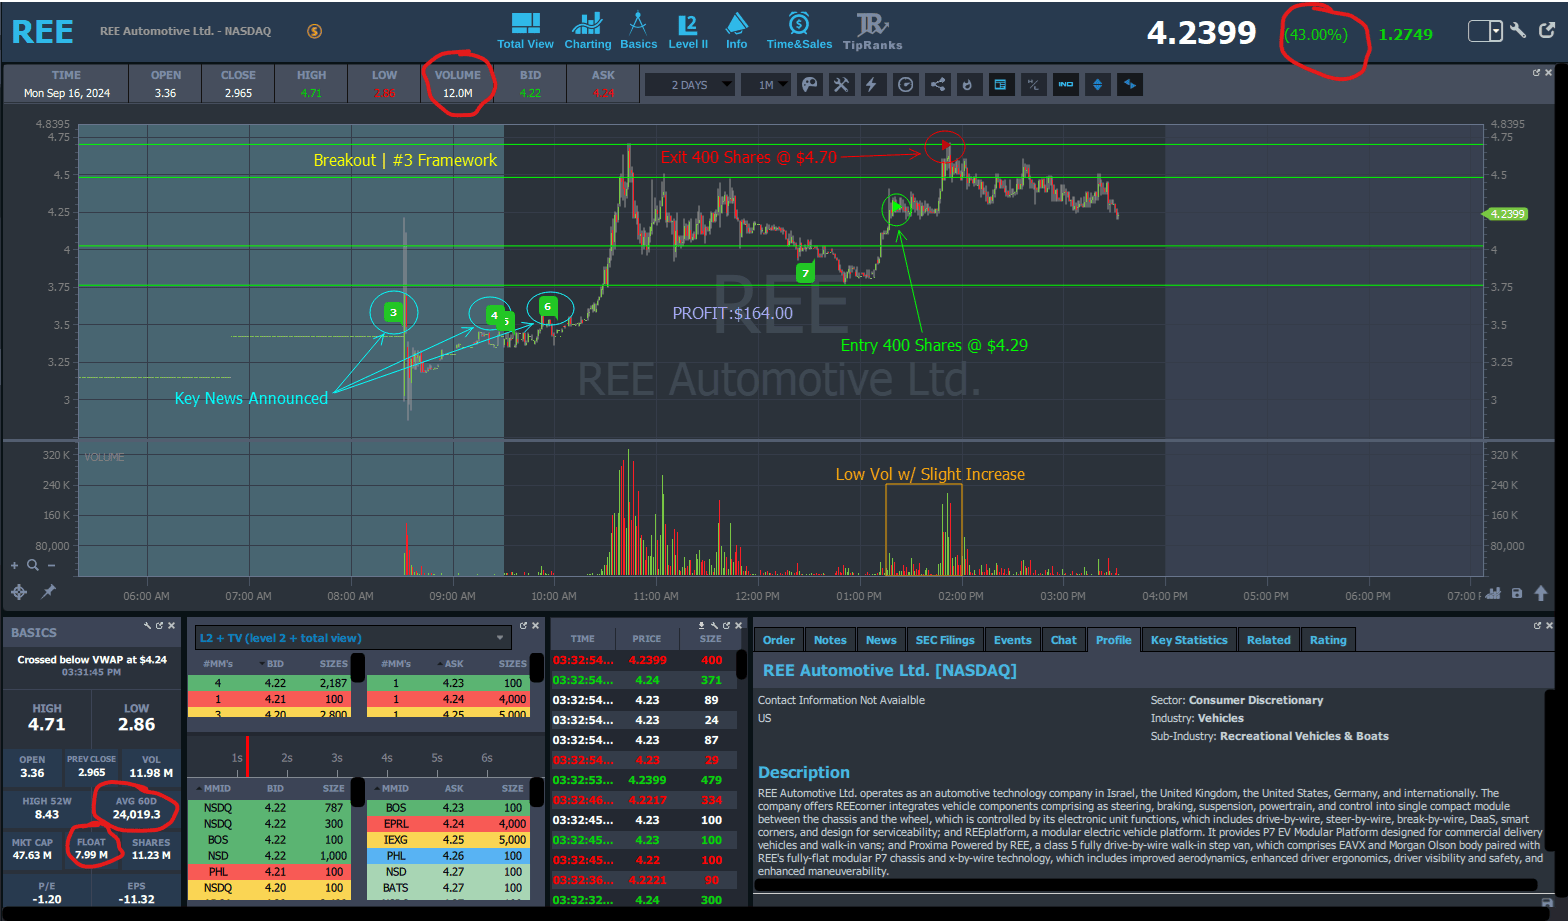Open the Charting window
Viewport: 1568px width, 921px height.
[587, 31]
